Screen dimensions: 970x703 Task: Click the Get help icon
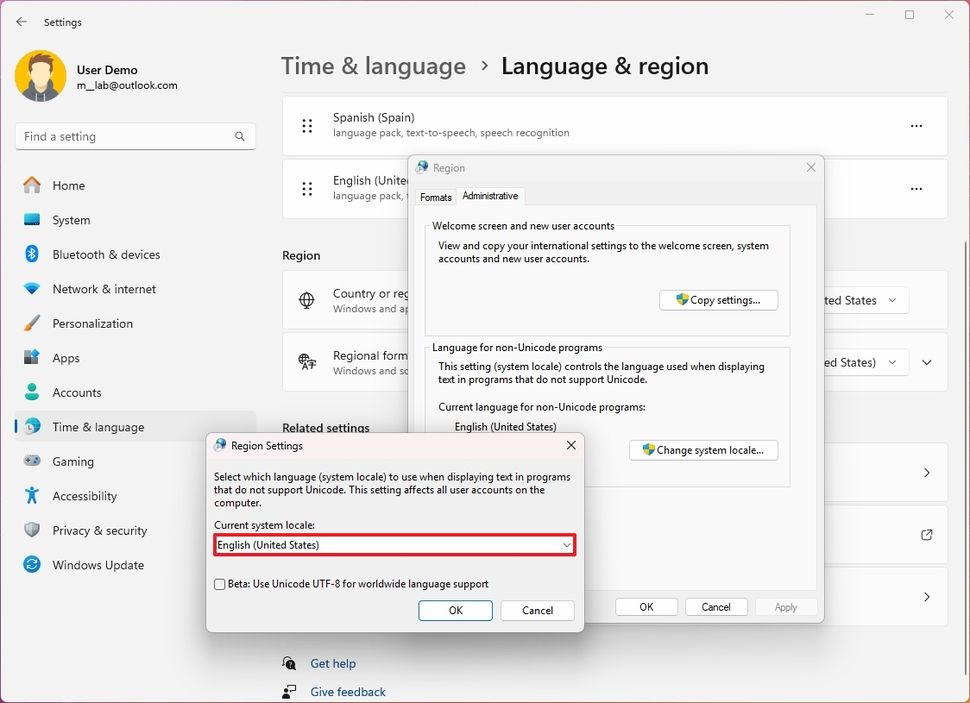(289, 663)
